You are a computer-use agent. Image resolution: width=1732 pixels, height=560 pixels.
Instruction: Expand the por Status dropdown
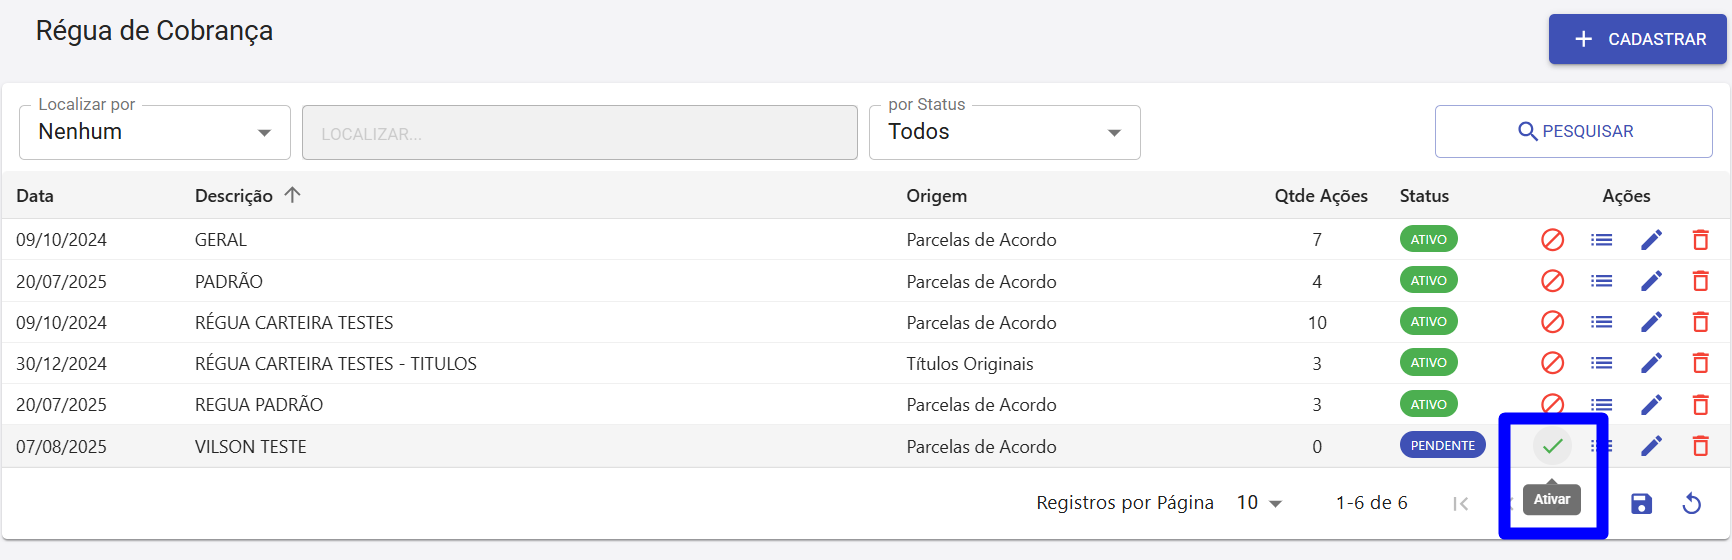click(x=1004, y=132)
